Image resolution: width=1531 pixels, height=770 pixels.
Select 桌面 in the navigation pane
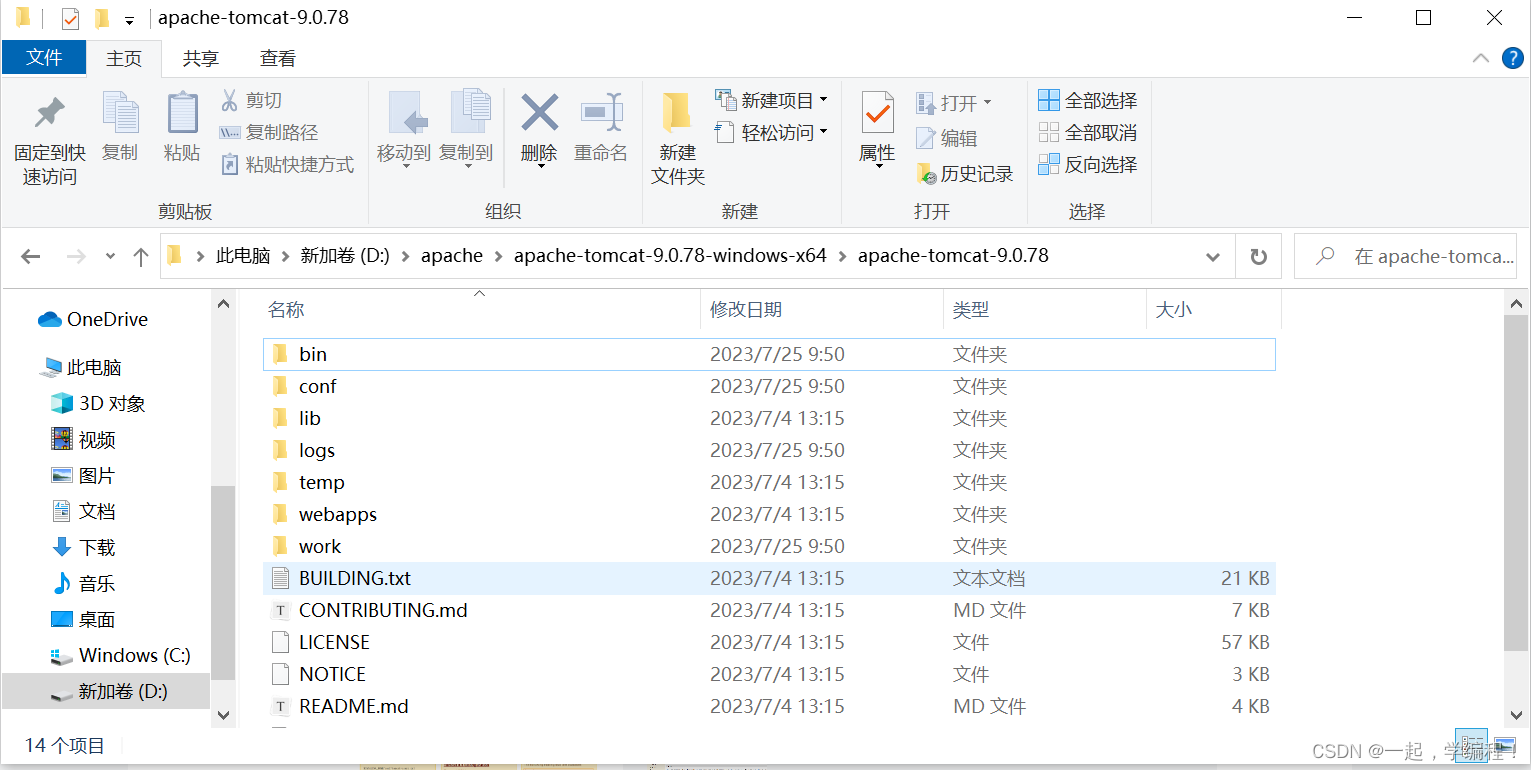coord(83,620)
